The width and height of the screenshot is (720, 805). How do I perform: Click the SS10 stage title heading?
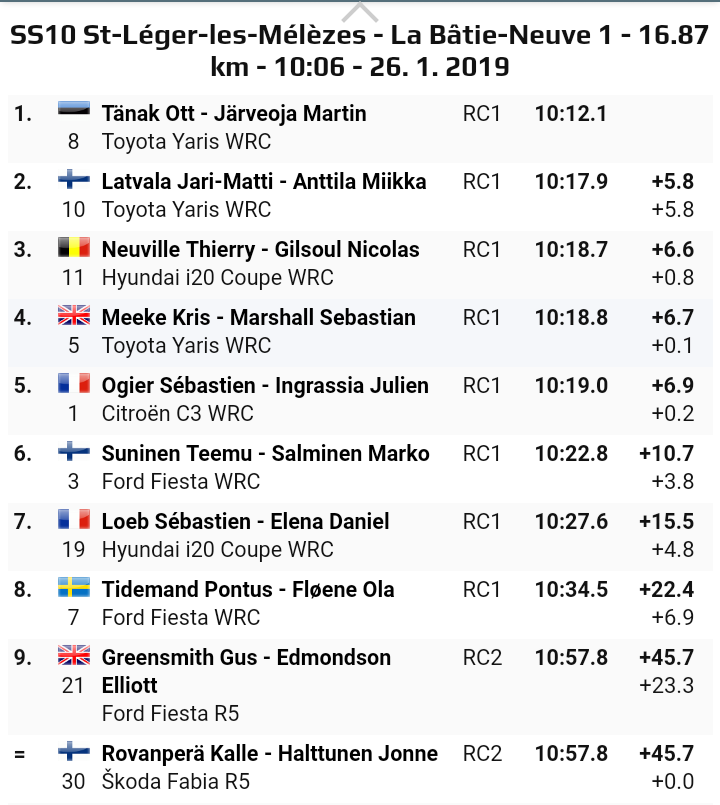click(360, 52)
